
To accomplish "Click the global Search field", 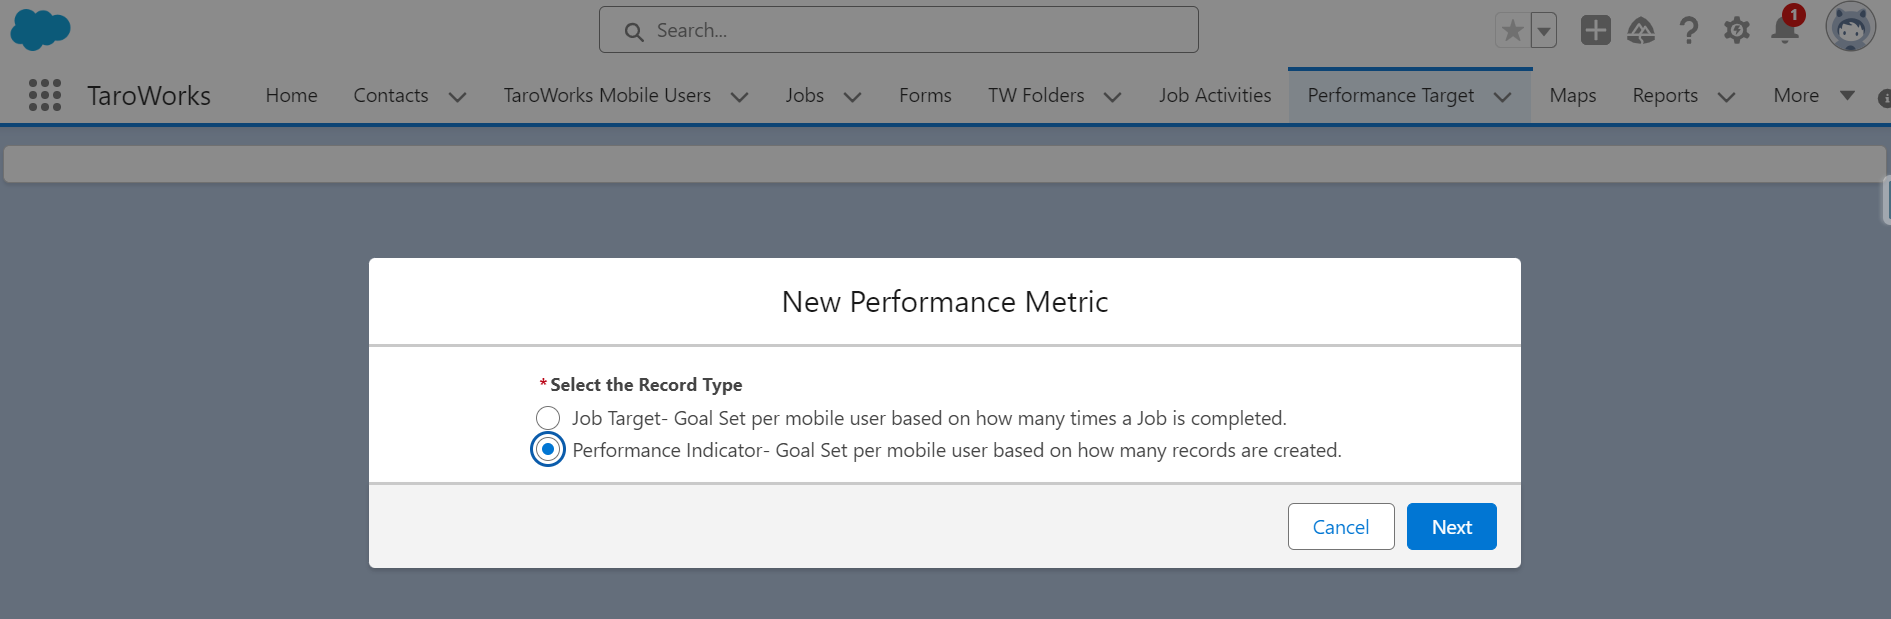I will click(898, 30).
